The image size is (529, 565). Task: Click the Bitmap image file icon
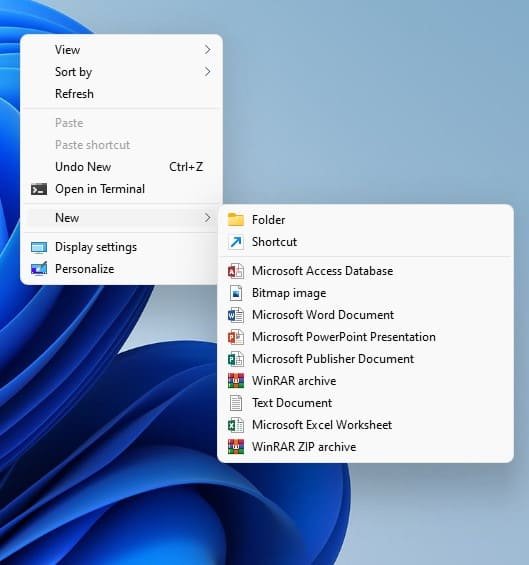point(236,293)
